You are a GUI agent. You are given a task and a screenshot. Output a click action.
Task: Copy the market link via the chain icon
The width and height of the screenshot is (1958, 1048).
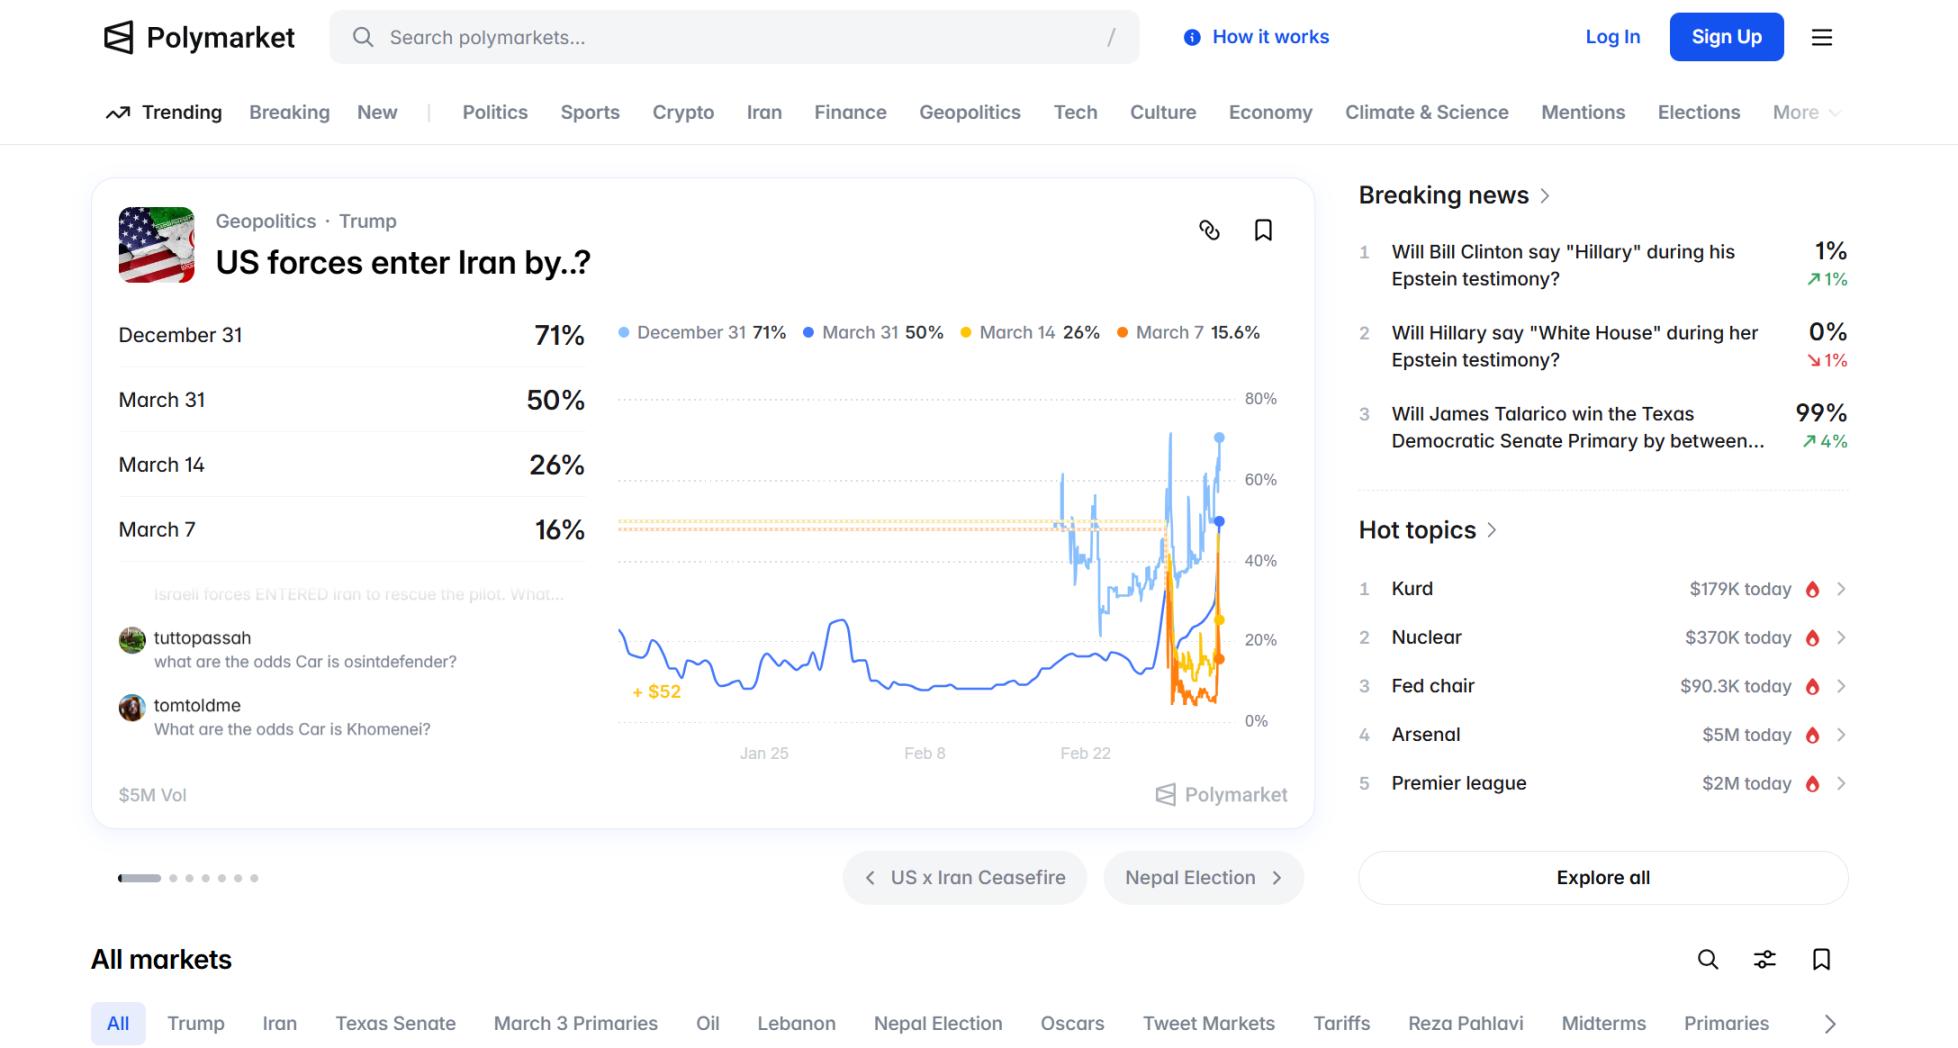click(x=1210, y=231)
